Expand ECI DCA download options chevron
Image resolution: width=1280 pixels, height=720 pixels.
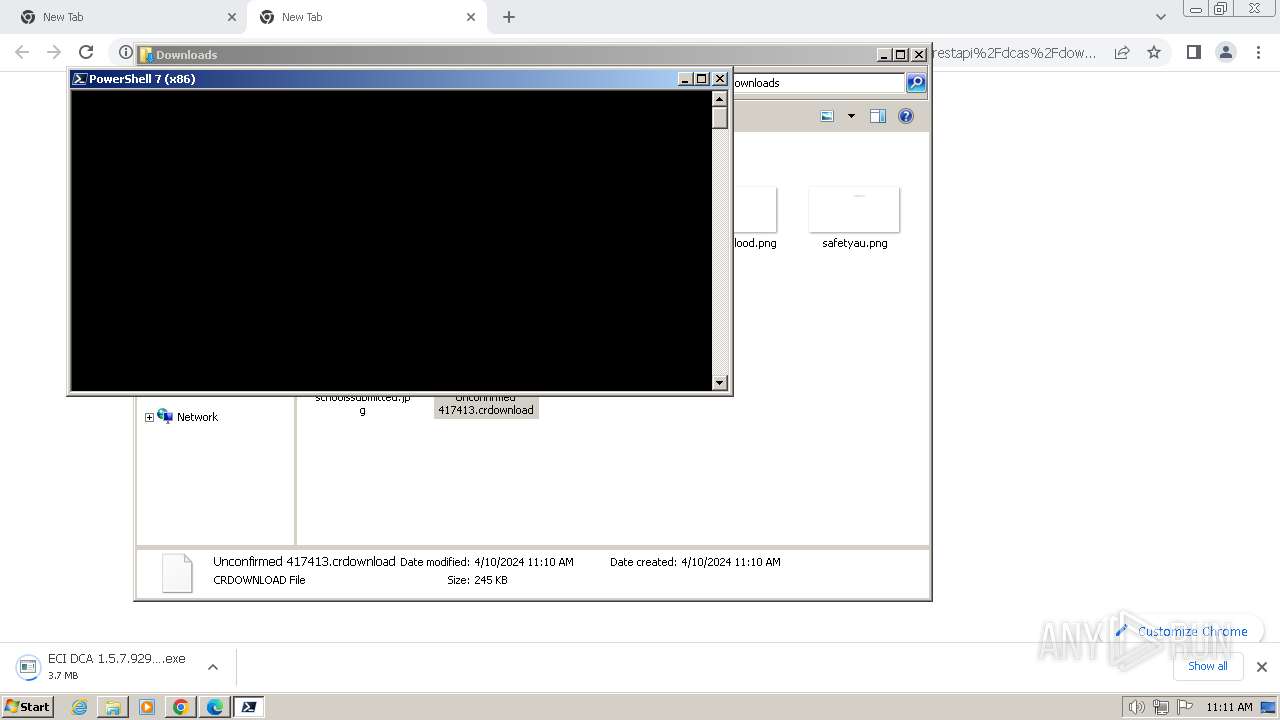[213, 667]
